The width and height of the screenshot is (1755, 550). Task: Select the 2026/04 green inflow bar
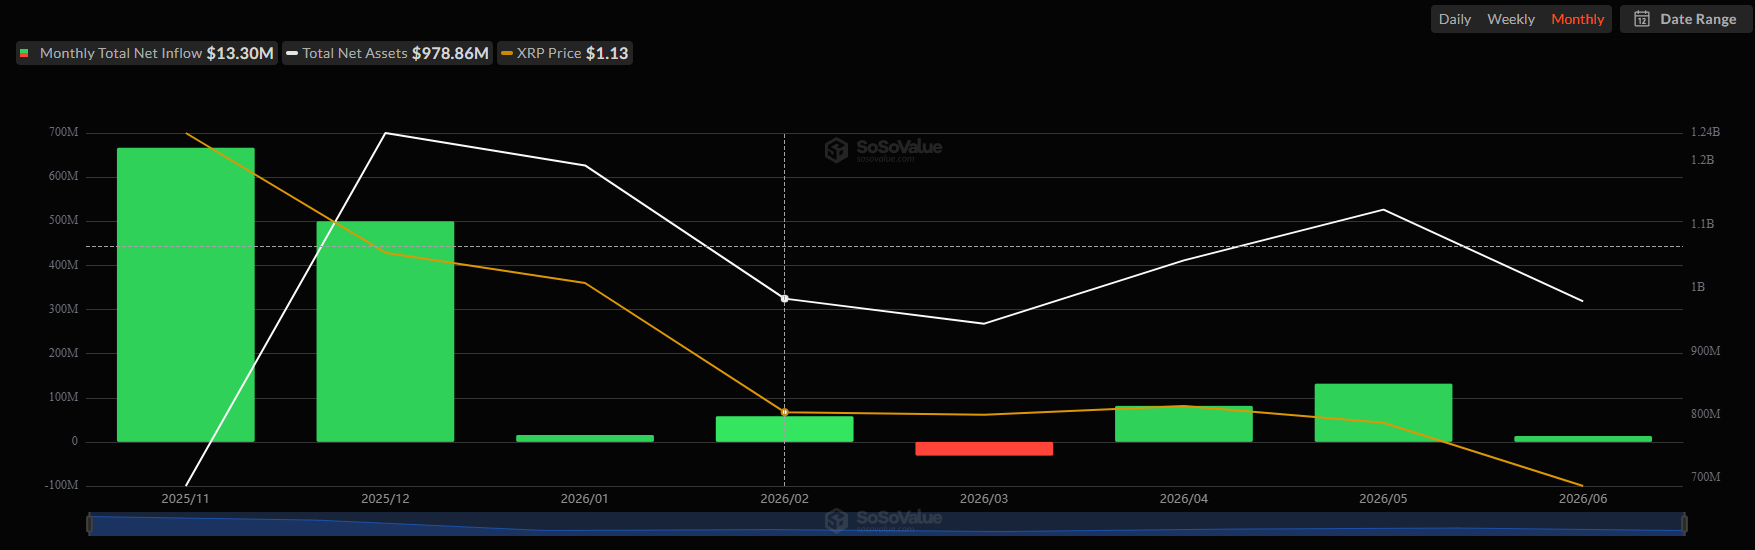[1184, 424]
